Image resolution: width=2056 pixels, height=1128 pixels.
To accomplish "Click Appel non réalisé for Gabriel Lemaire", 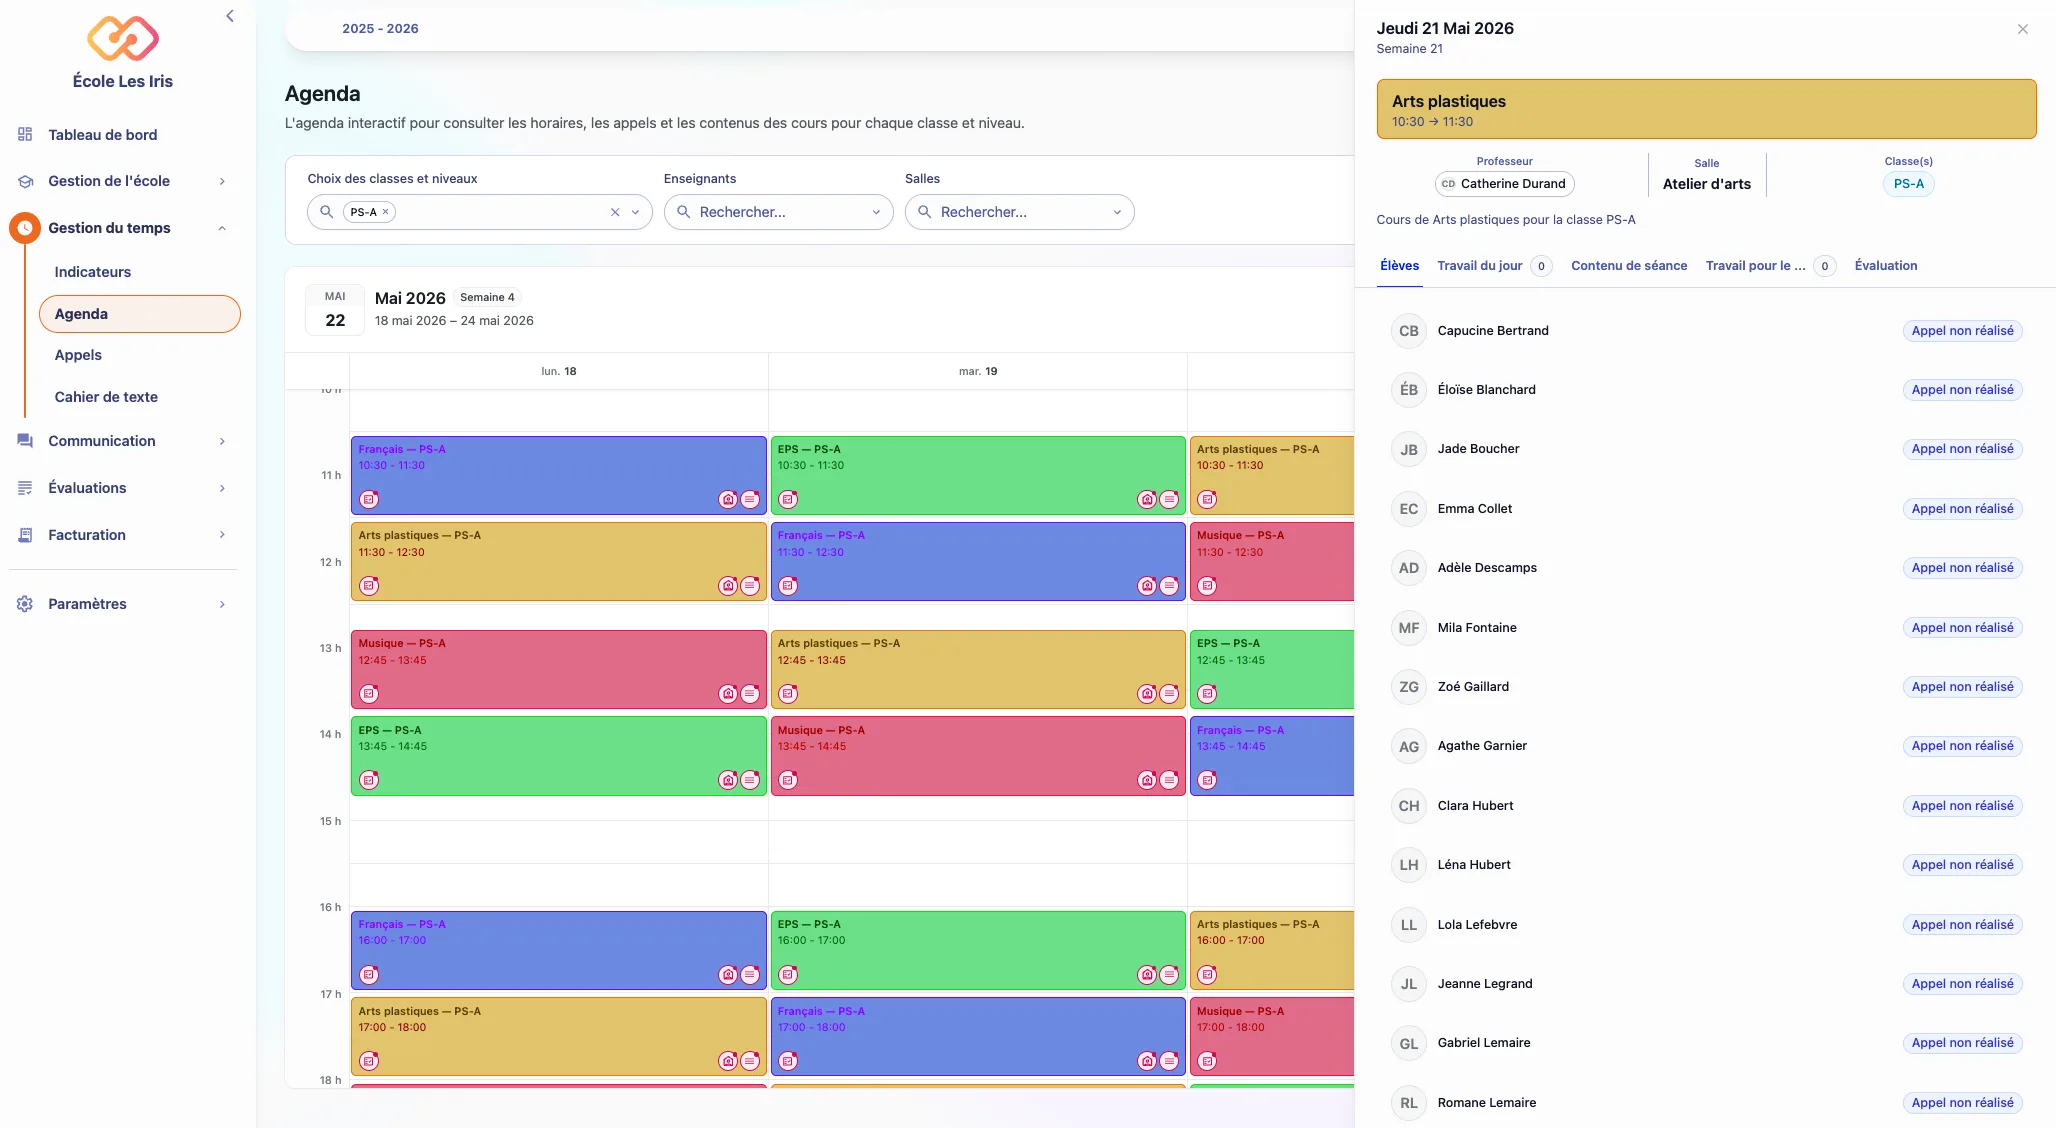I will pos(1962,1043).
